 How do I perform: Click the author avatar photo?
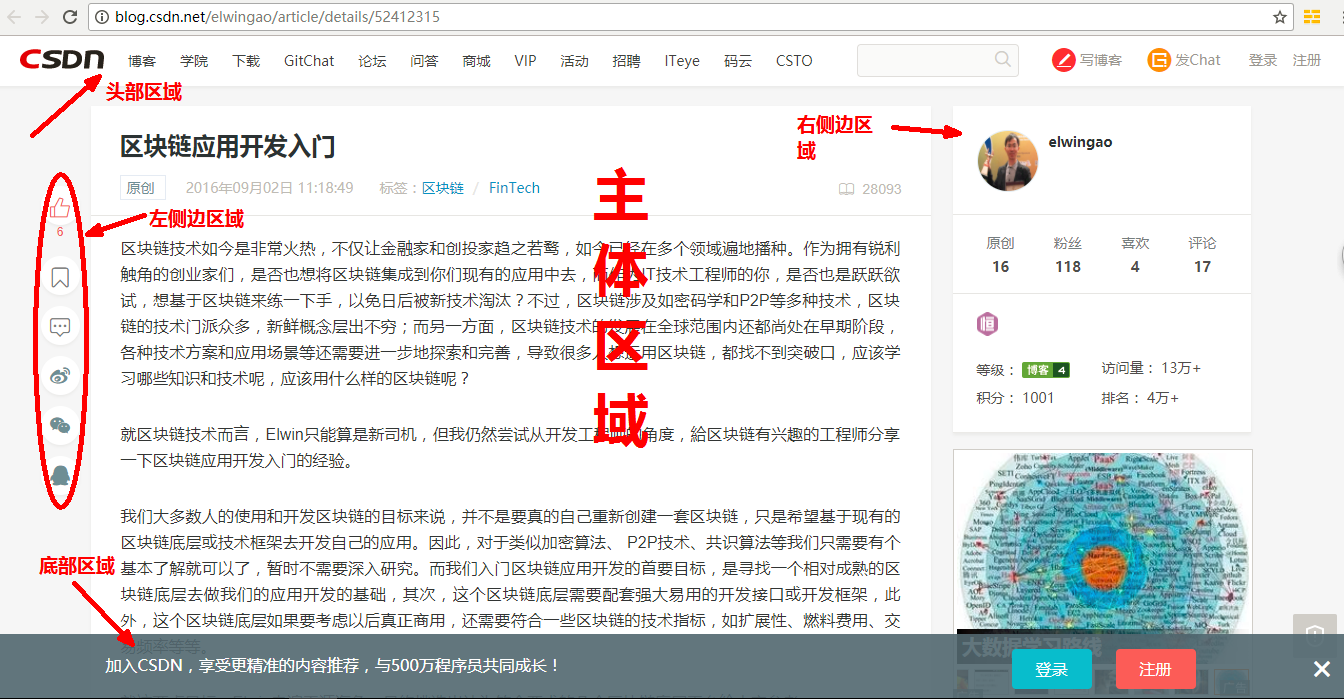click(1007, 160)
